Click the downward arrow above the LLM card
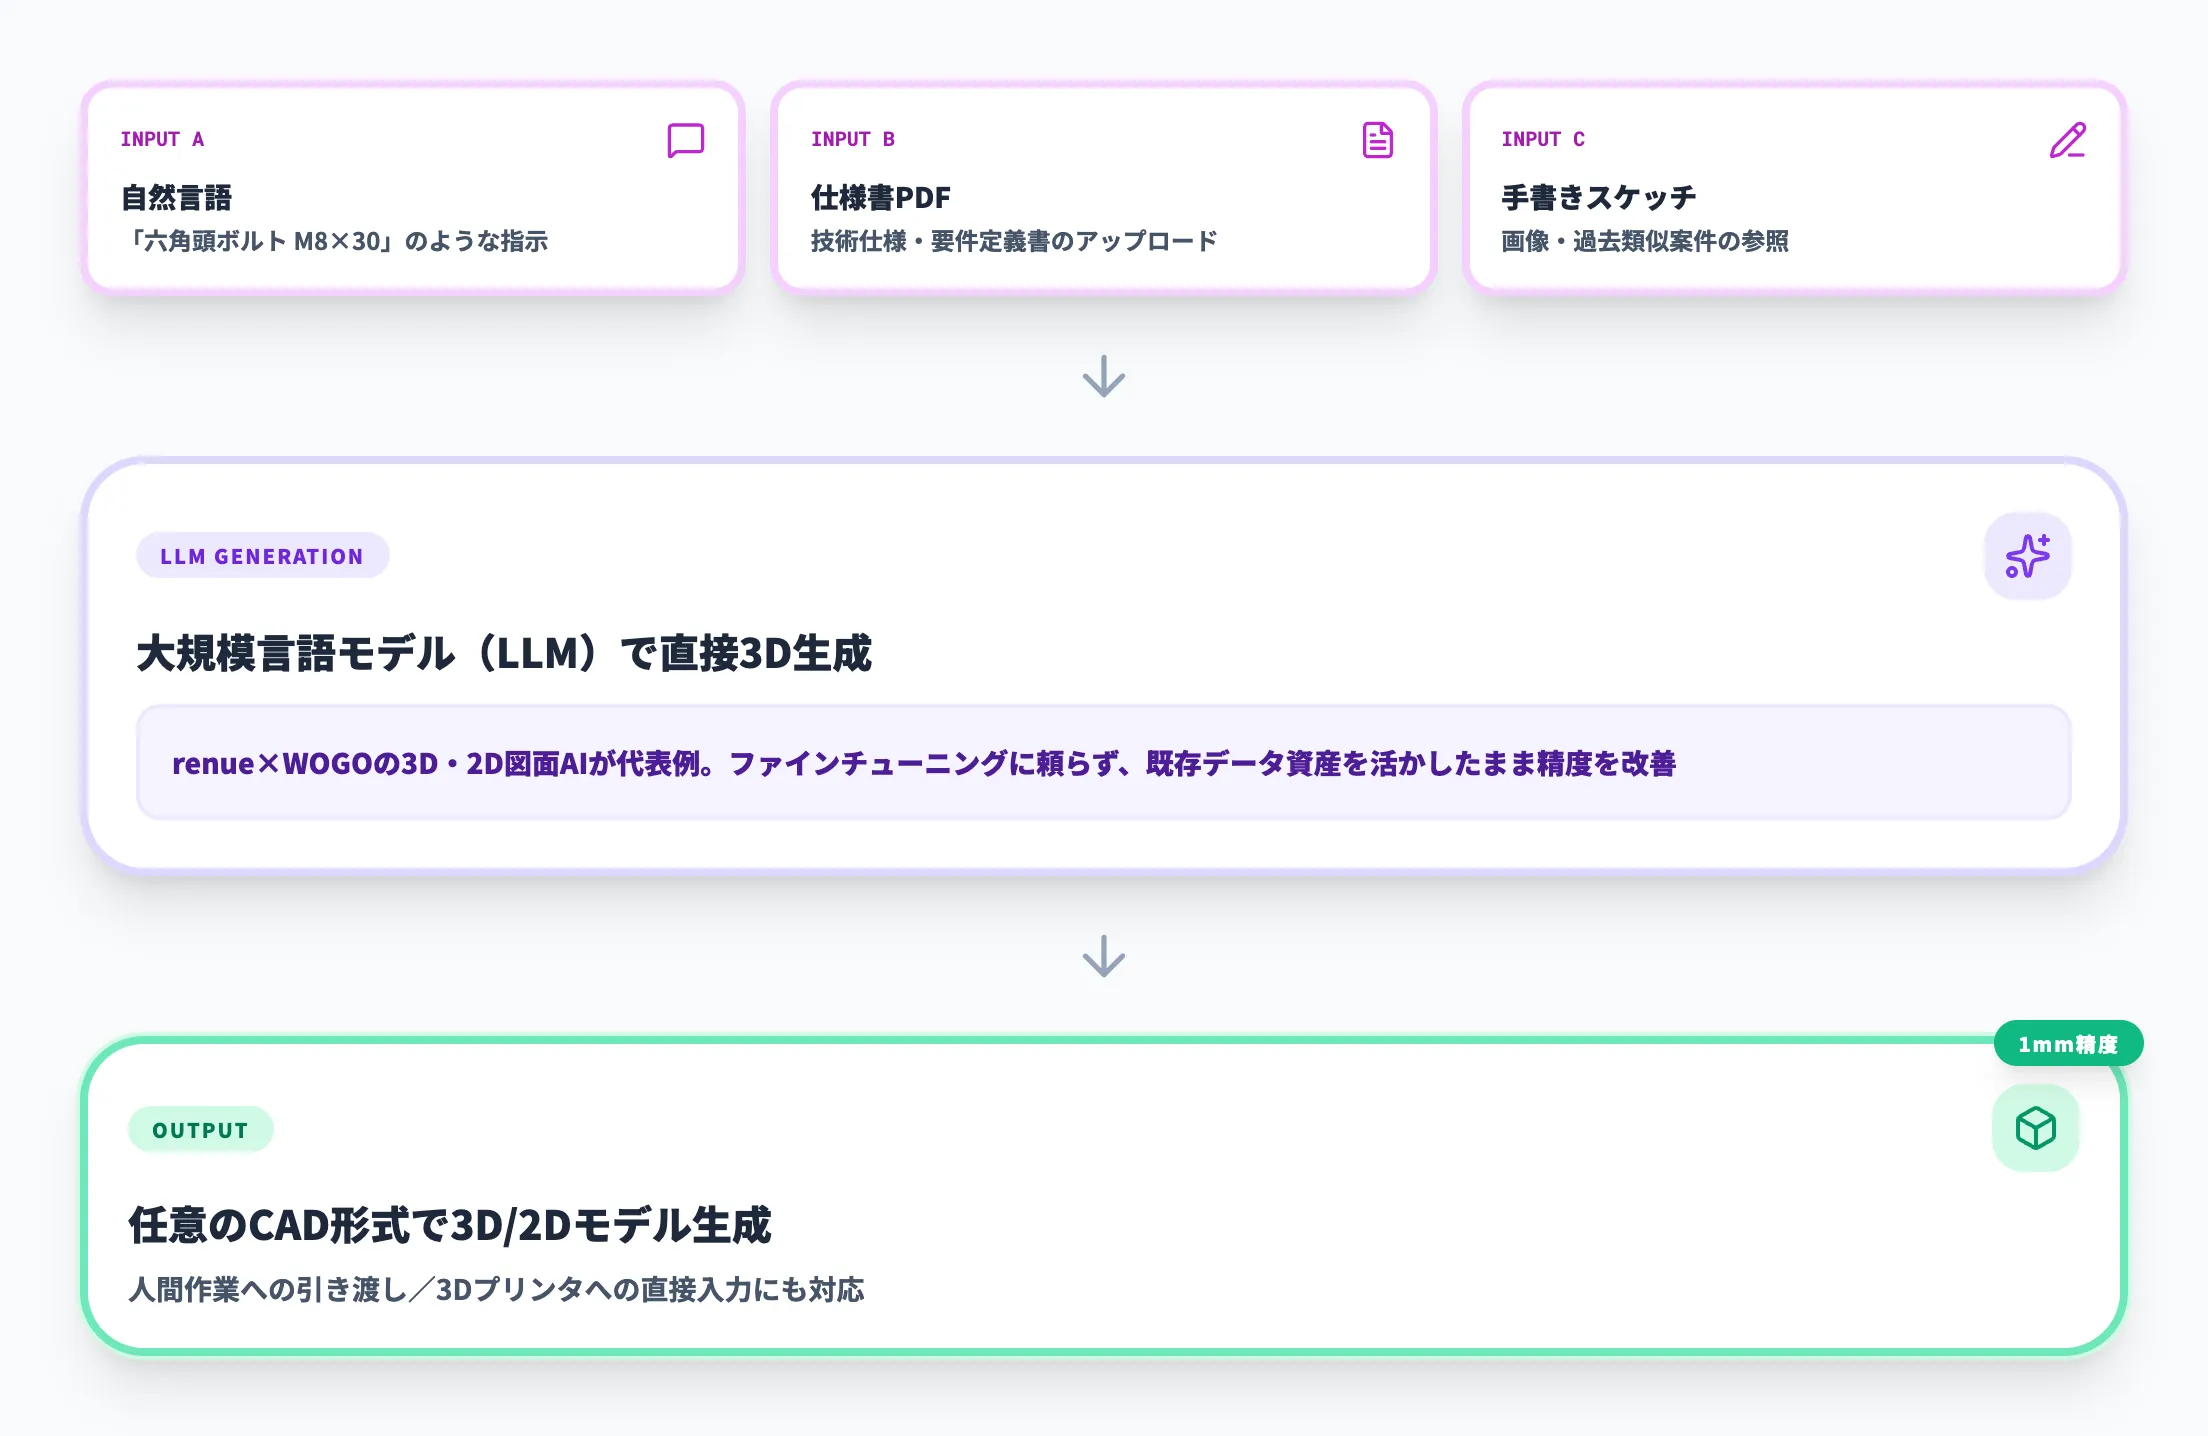 1103,378
